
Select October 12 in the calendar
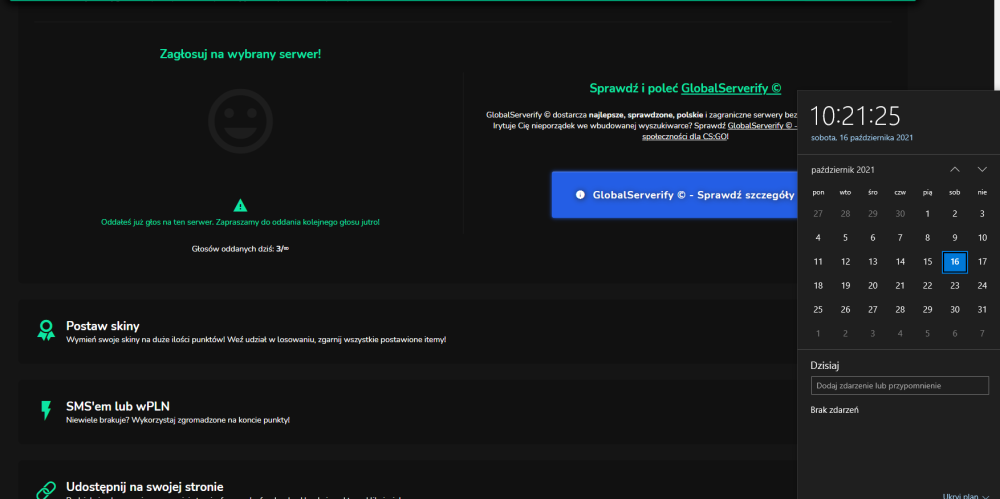click(846, 262)
